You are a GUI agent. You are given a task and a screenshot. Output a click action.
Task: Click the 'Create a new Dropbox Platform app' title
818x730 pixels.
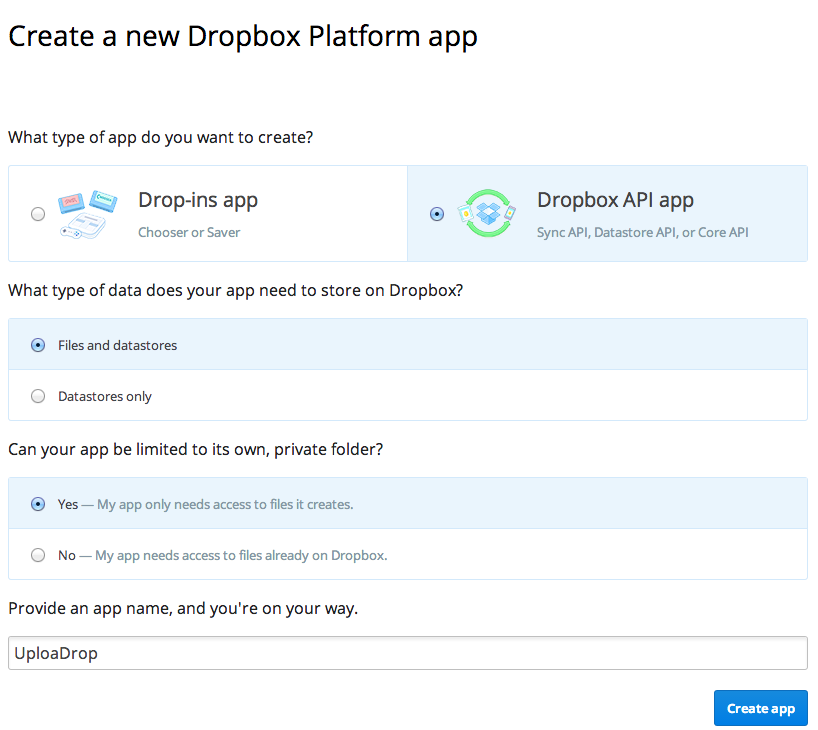[243, 37]
